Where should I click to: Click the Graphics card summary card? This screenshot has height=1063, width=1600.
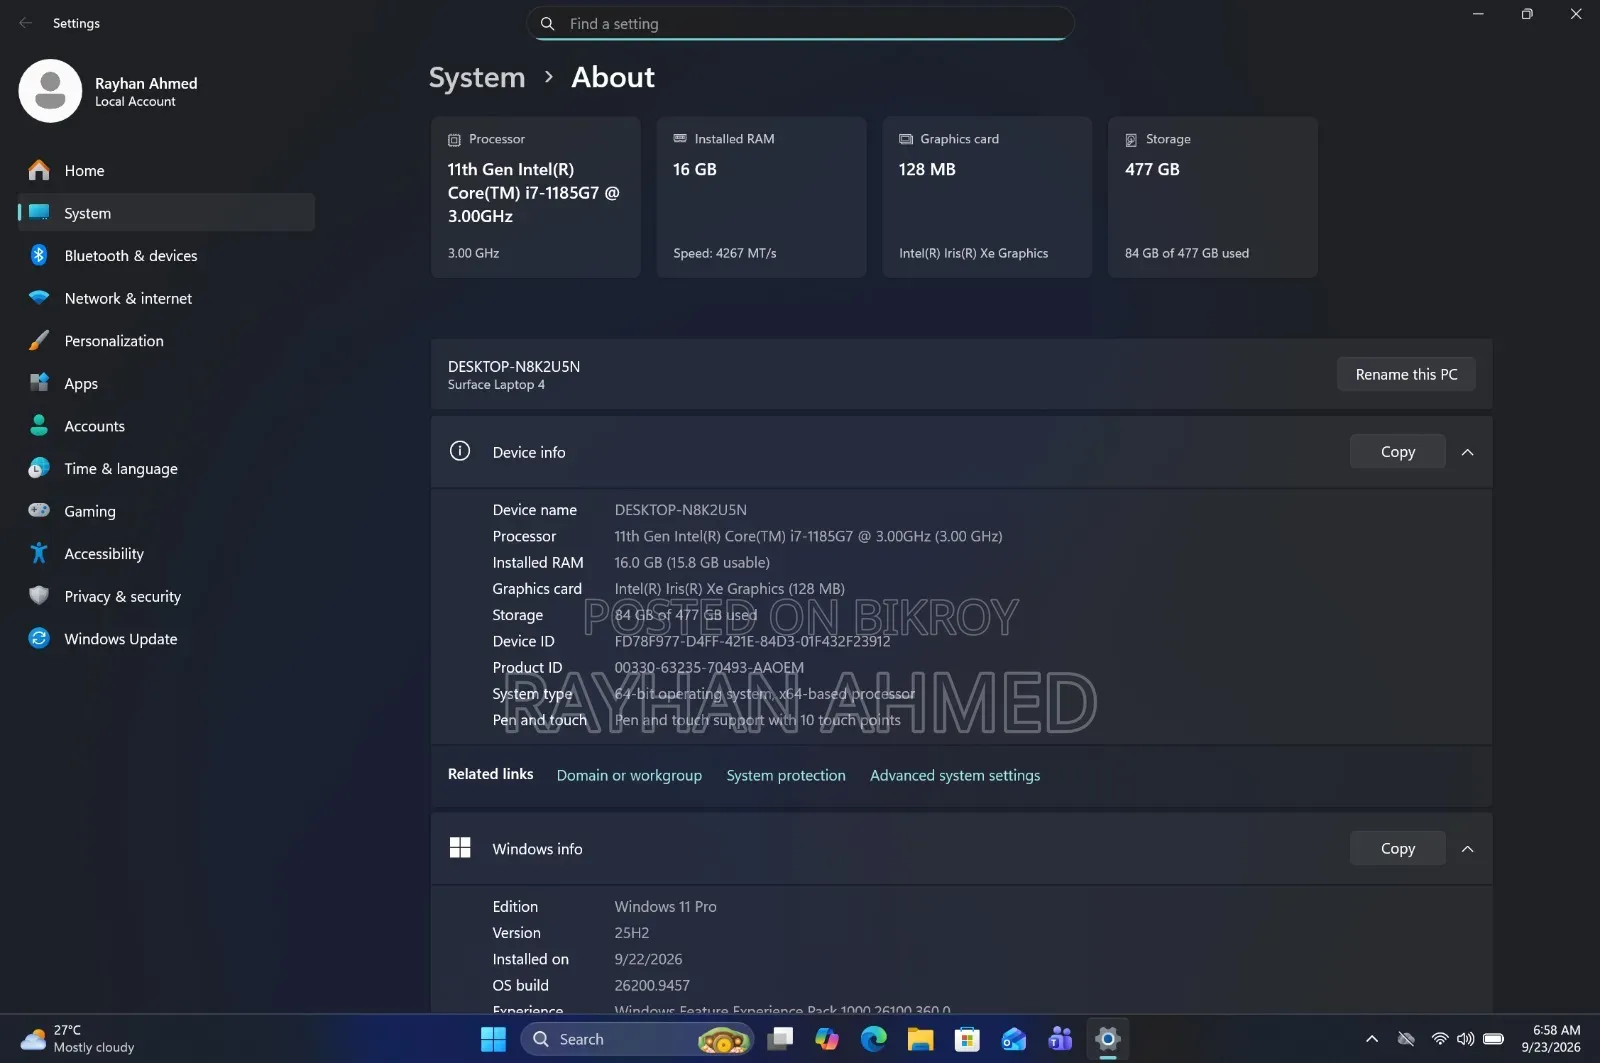coord(988,197)
